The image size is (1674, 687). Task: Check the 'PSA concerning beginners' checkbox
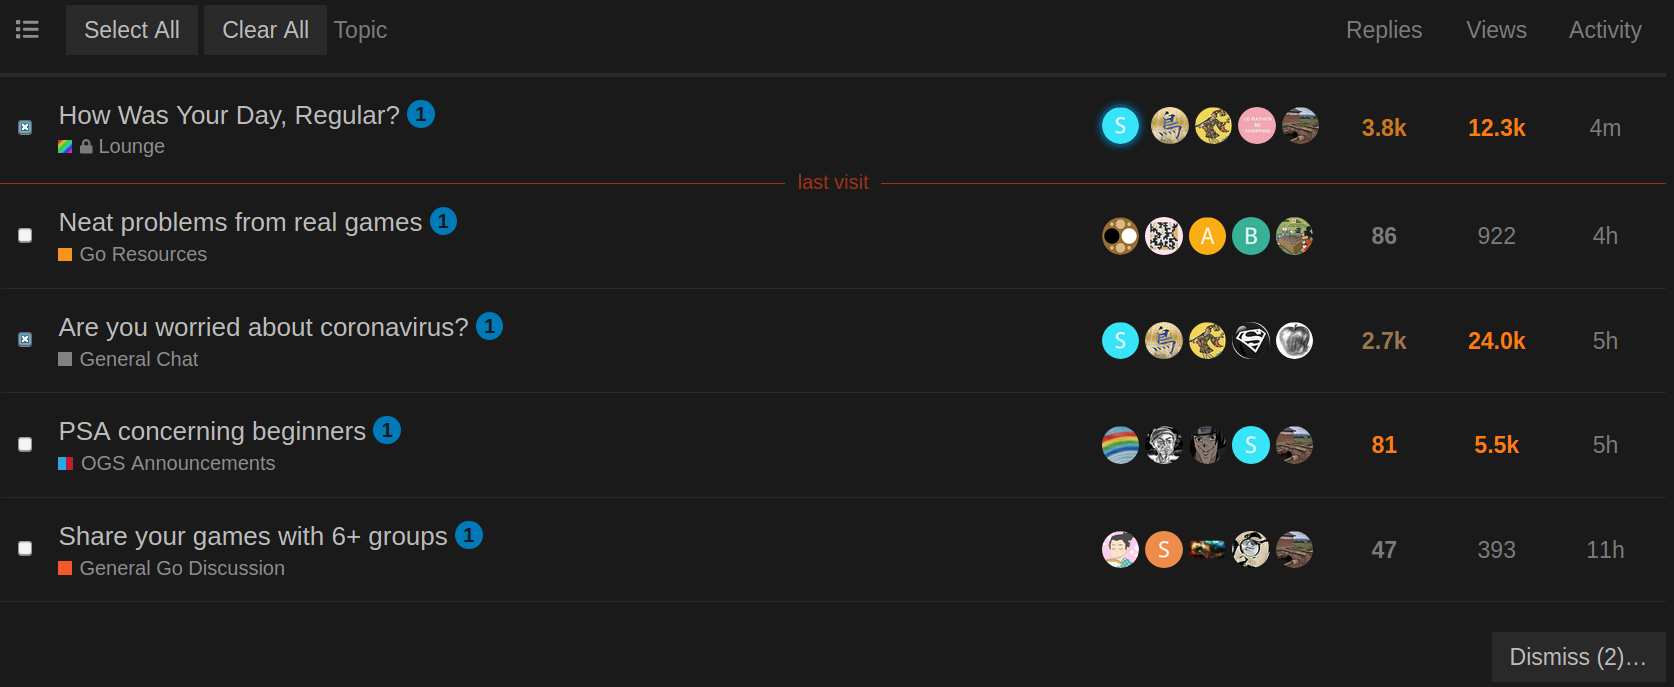(25, 445)
